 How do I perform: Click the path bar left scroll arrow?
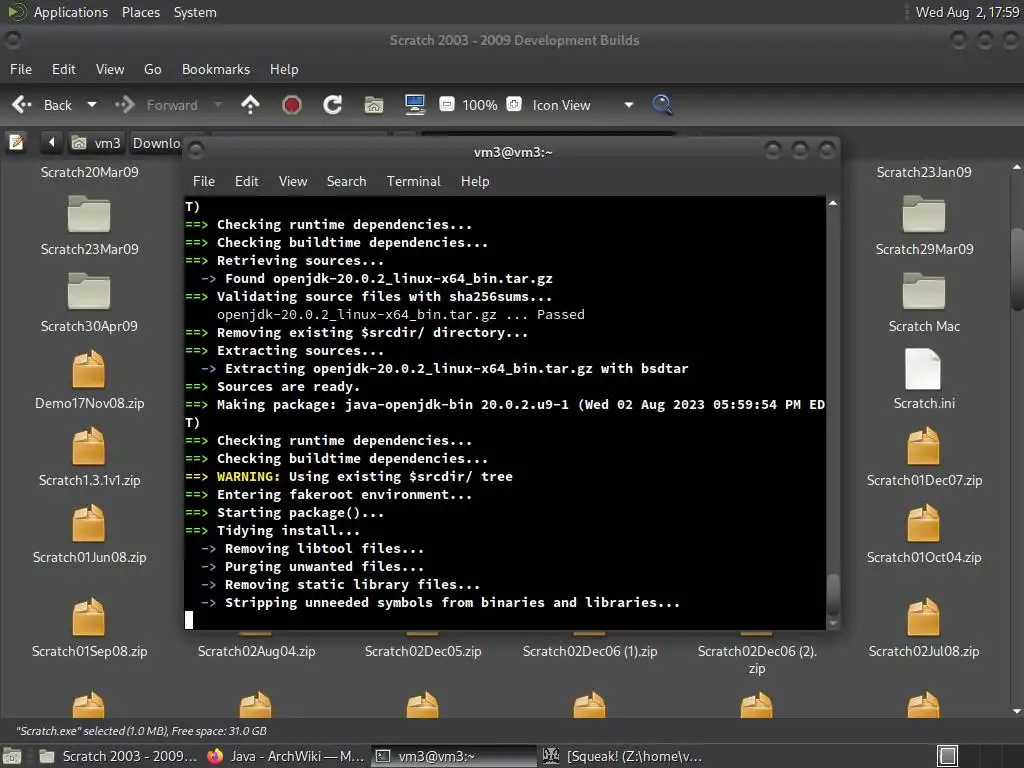52,142
